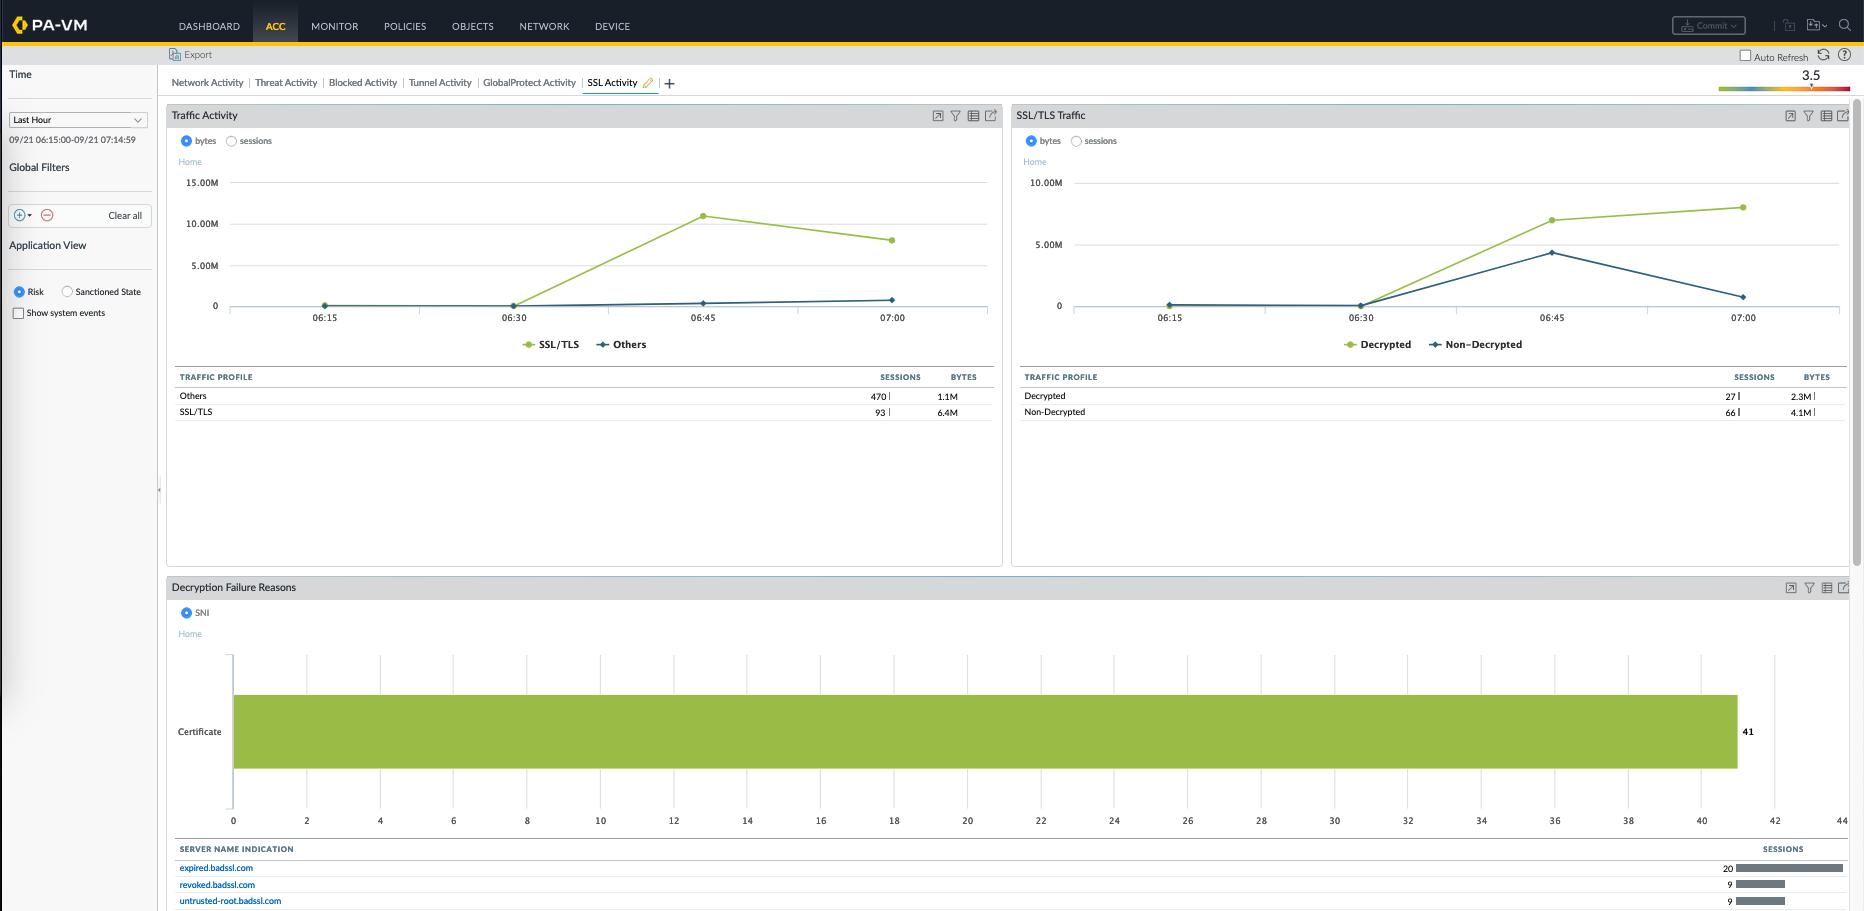This screenshot has width=1864, height=911.
Task: Open the Last Hour time range dropdown
Action: tap(78, 120)
